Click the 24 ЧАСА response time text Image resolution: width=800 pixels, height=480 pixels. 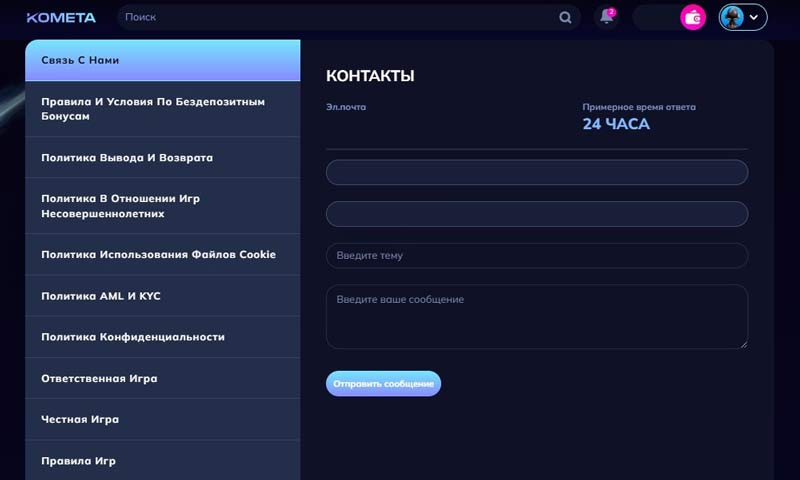click(x=616, y=124)
